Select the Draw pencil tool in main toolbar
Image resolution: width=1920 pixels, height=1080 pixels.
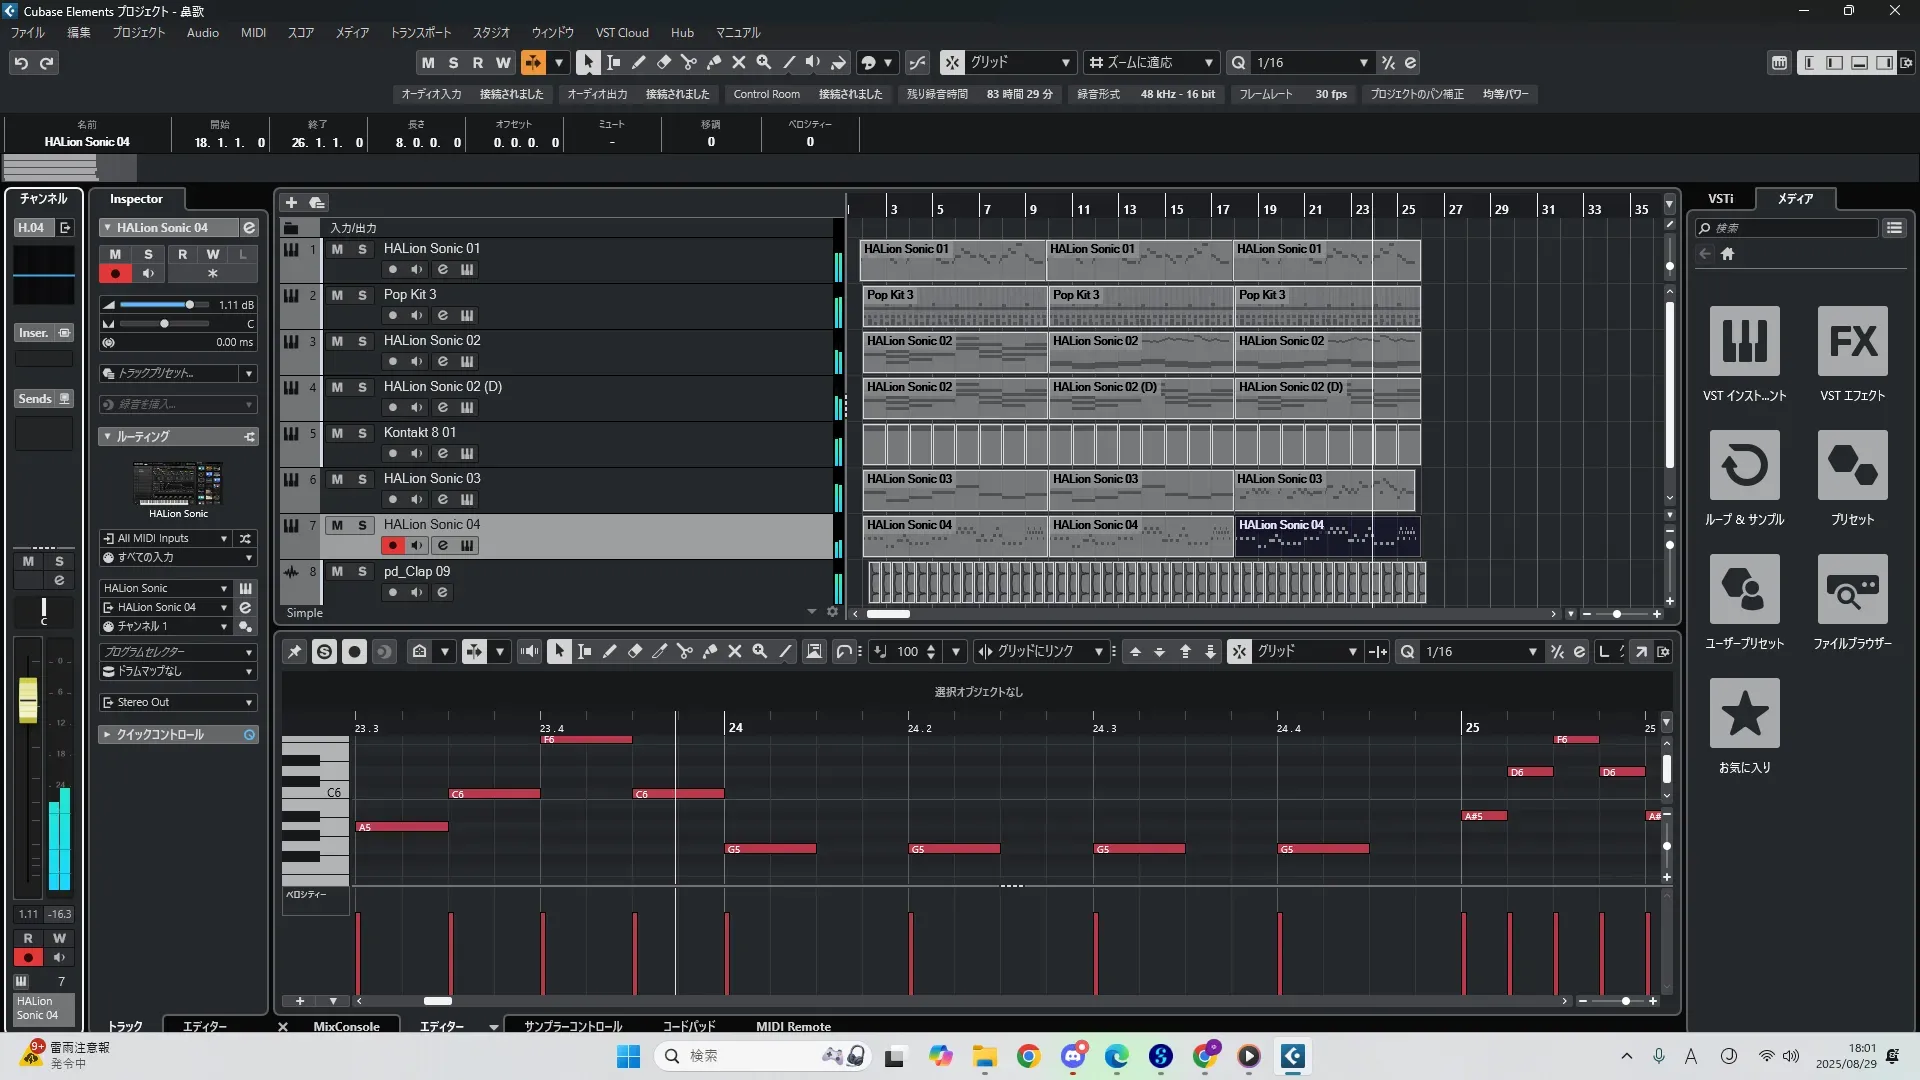638,62
